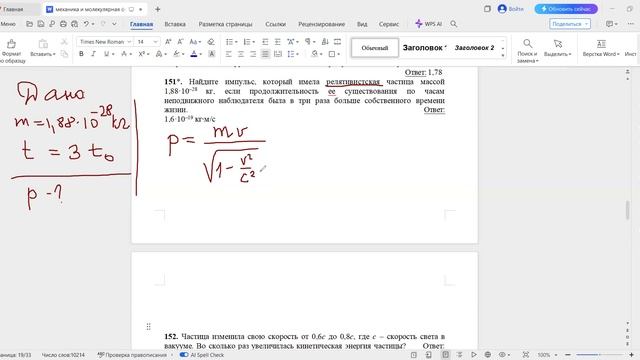The width and height of the screenshot is (640, 360).
Task: Apply the Heading 2 style
Action: (474, 48)
